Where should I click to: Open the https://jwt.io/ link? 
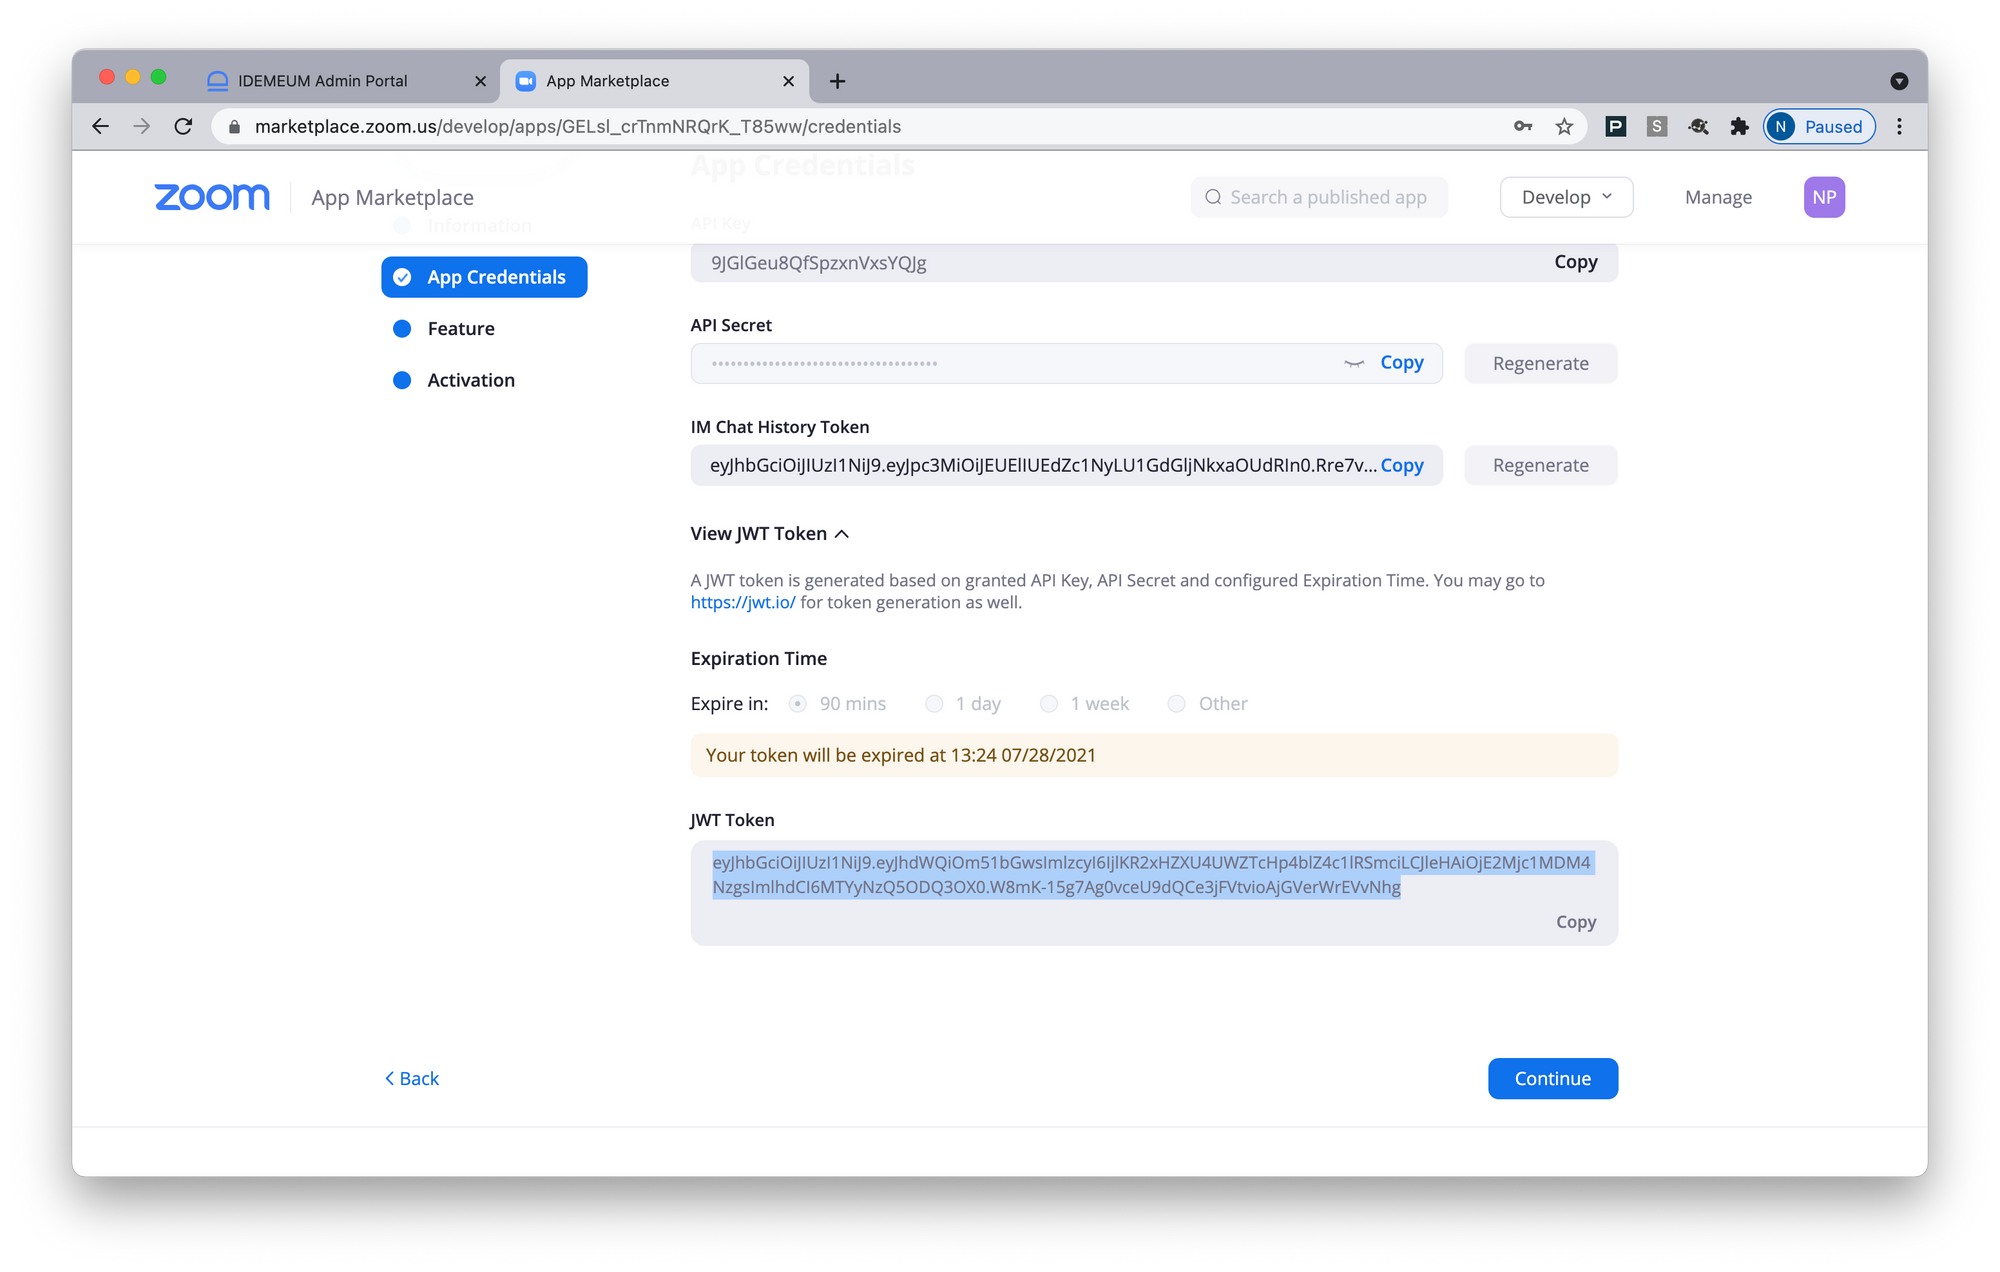(743, 602)
